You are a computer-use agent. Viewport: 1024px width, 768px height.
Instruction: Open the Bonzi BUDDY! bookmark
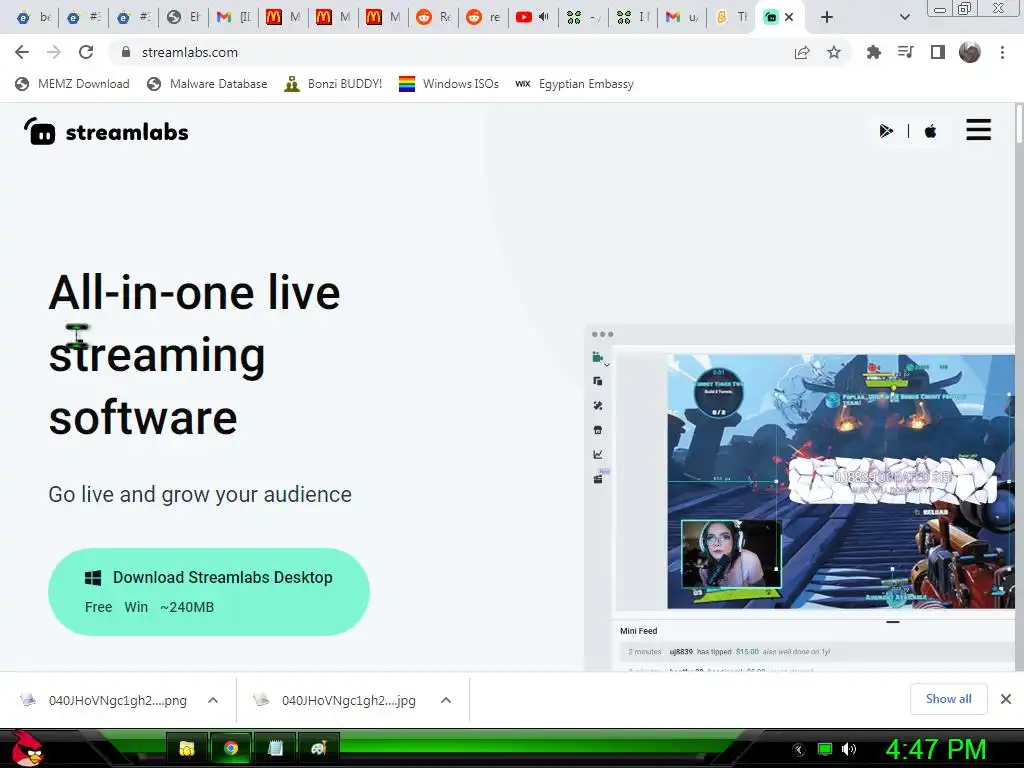[x=333, y=84]
